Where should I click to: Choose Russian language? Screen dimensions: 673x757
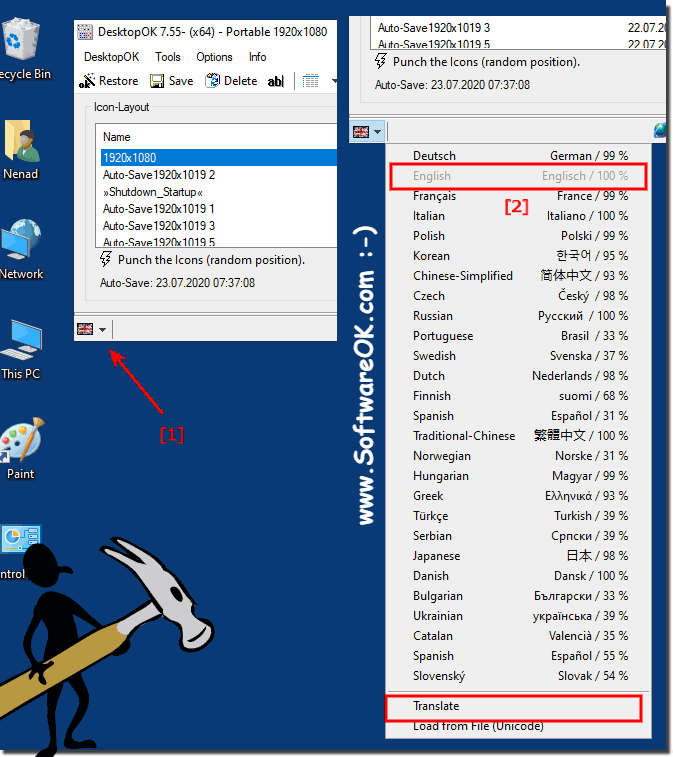(x=519, y=316)
